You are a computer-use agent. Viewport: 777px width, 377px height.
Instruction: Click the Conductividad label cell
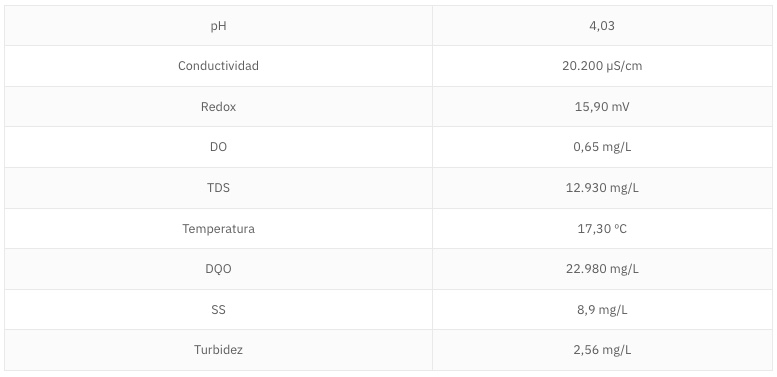click(x=219, y=66)
